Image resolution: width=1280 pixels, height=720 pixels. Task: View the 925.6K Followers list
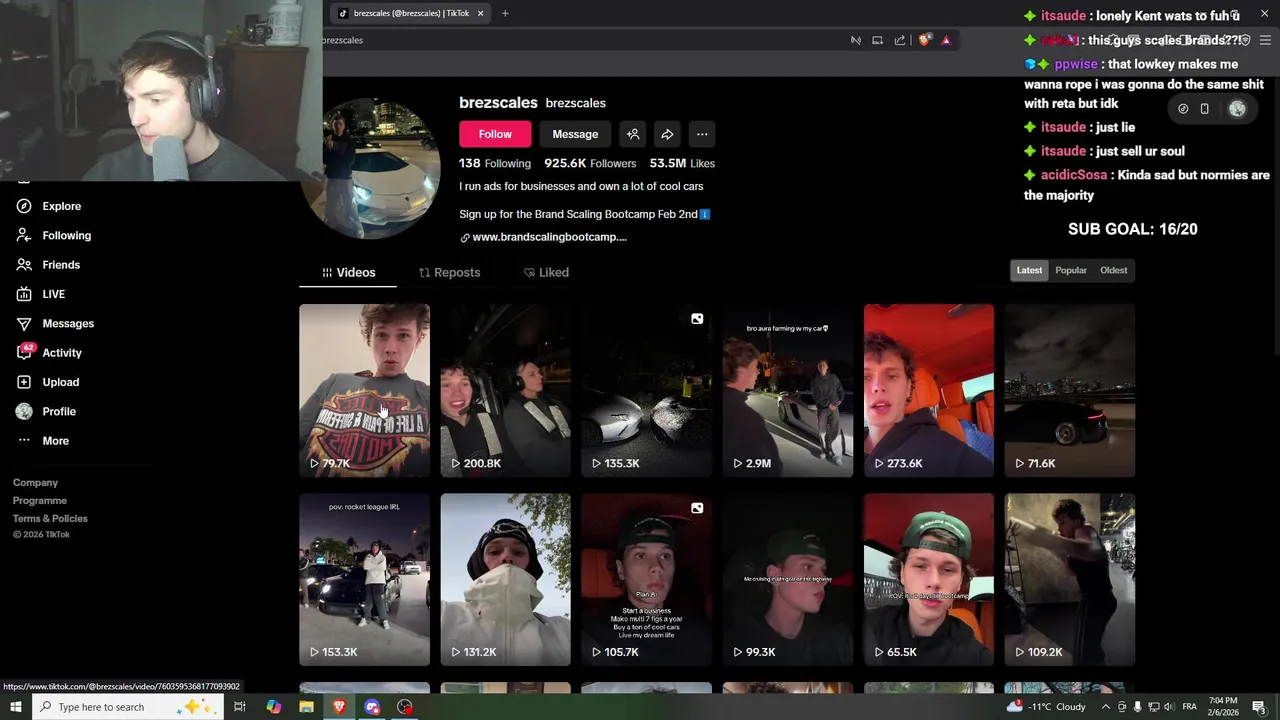pos(590,163)
